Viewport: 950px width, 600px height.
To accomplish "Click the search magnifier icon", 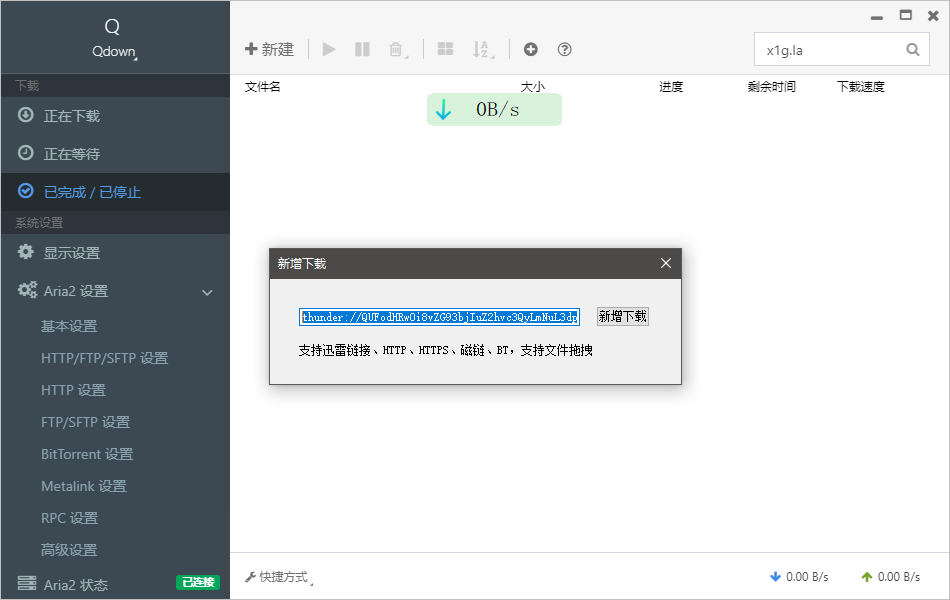I will (912, 50).
